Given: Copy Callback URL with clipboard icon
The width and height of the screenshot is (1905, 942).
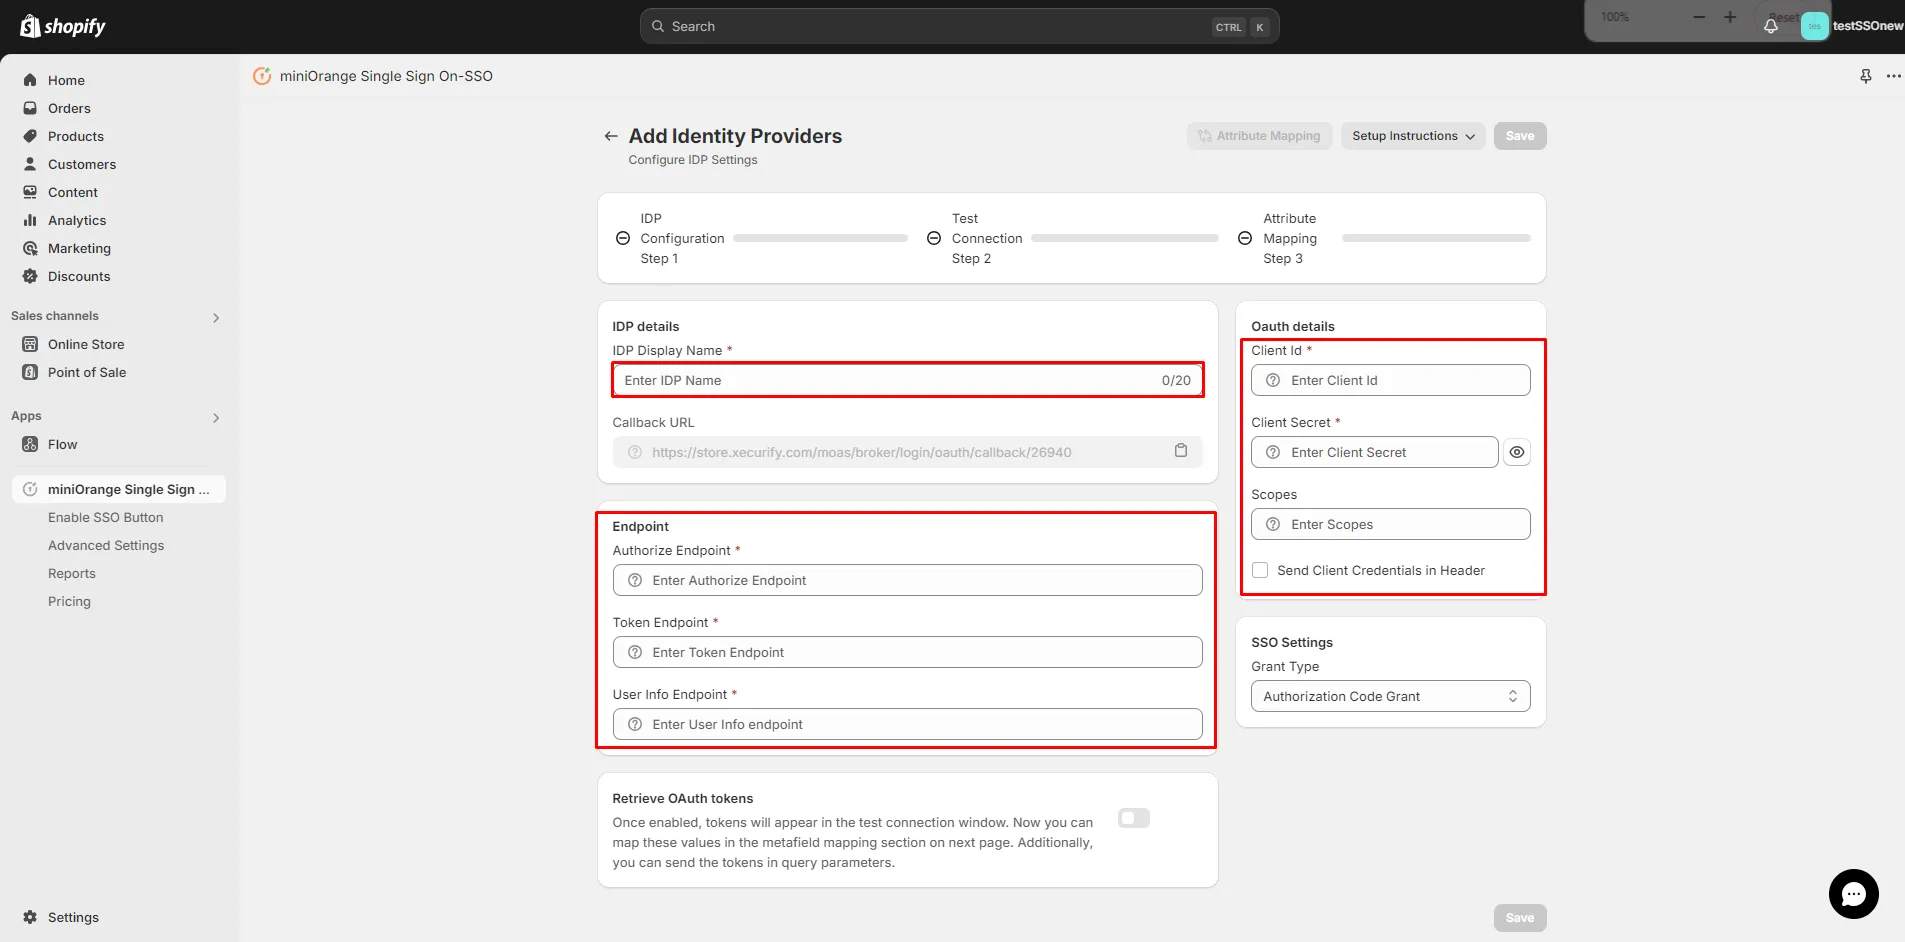Looking at the screenshot, I should tap(1181, 451).
